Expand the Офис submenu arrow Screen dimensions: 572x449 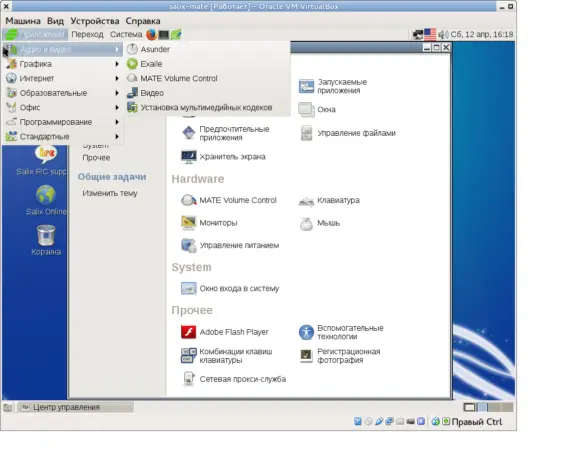pyautogui.click(x=117, y=108)
